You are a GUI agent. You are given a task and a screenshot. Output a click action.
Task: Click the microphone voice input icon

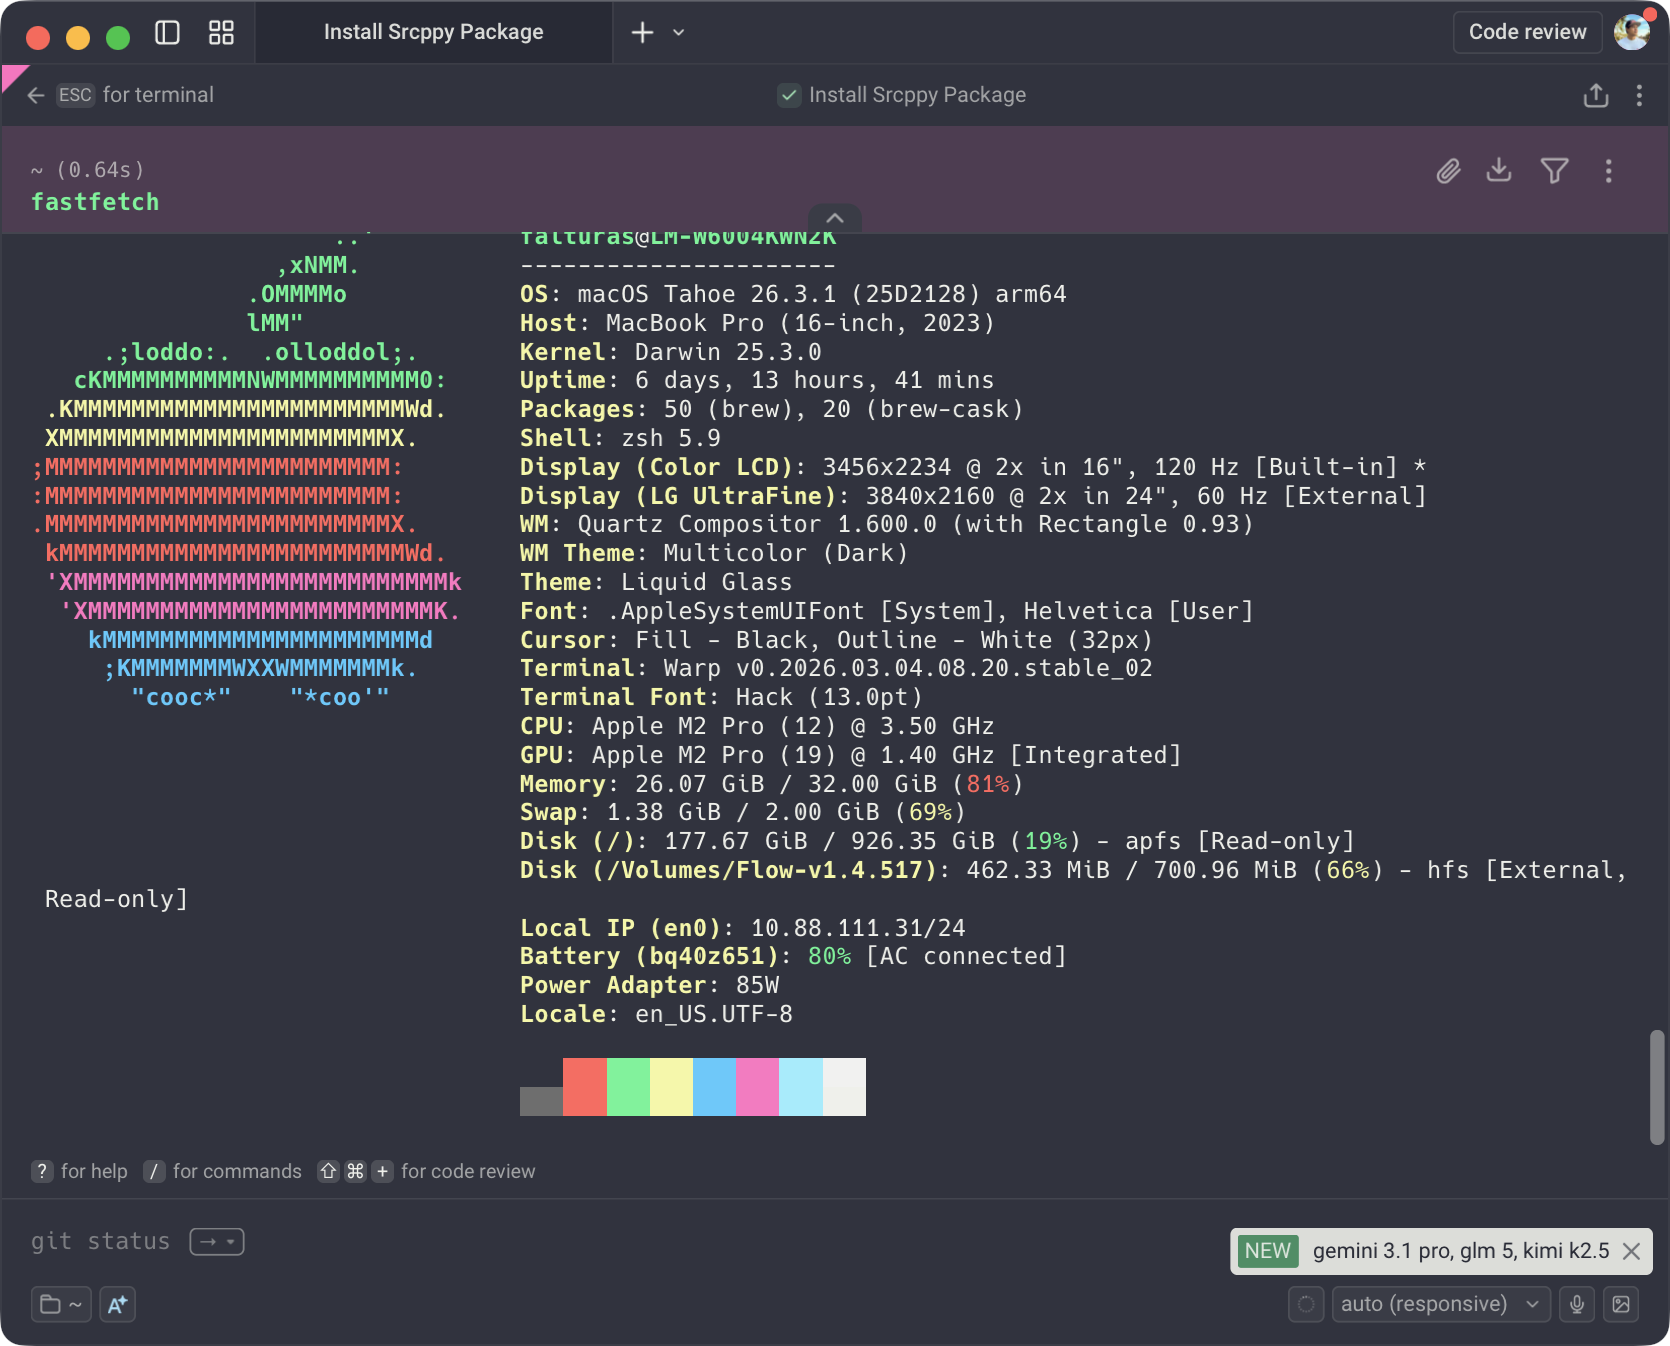[1577, 1304]
